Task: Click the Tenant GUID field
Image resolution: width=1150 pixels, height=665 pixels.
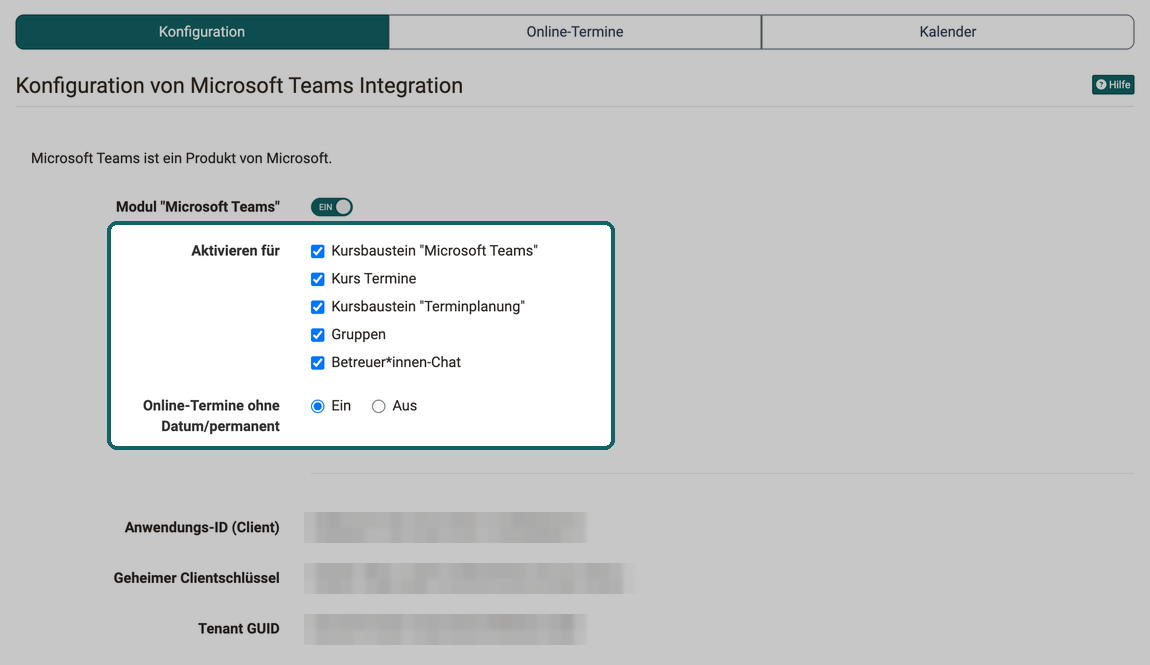Action: pos(445,628)
